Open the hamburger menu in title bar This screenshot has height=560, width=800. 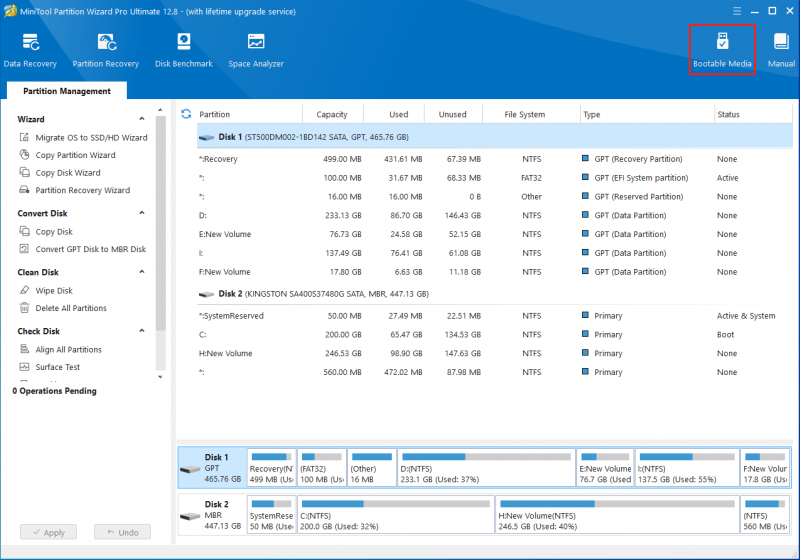pyautogui.click(x=737, y=11)
